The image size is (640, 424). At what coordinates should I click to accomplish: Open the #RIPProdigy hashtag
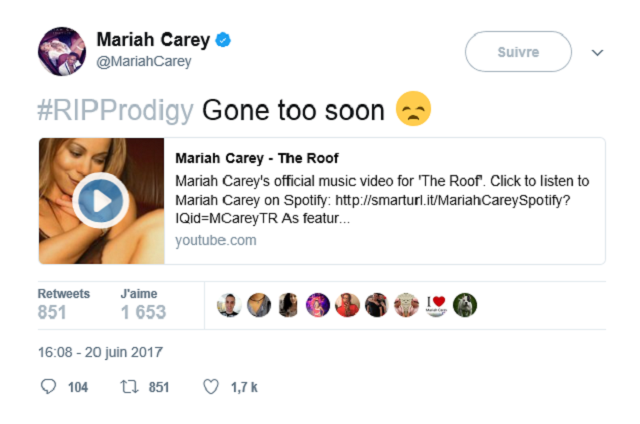point(115,111)
